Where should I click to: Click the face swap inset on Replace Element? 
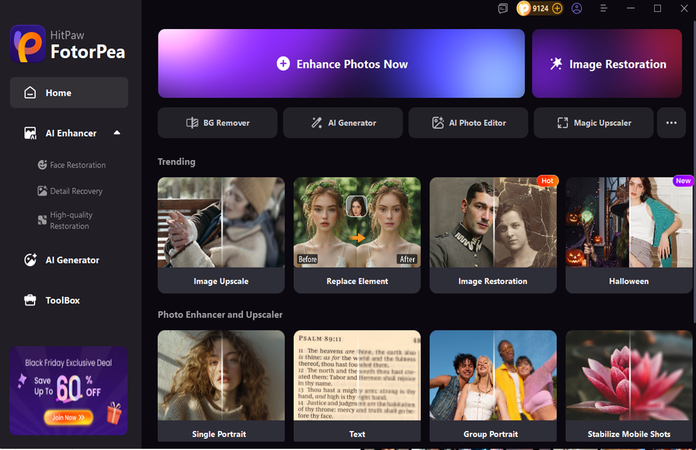(x=356, y=205)
